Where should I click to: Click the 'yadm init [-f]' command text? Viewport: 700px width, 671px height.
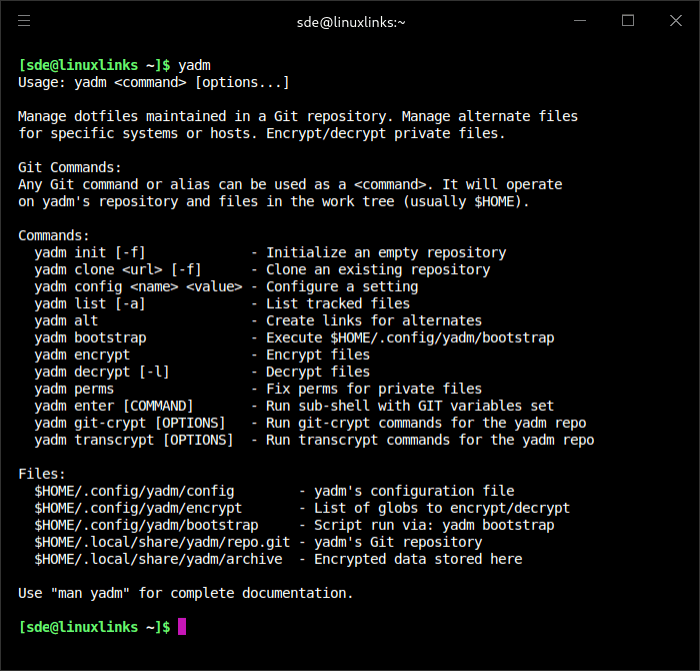[90, 253]
